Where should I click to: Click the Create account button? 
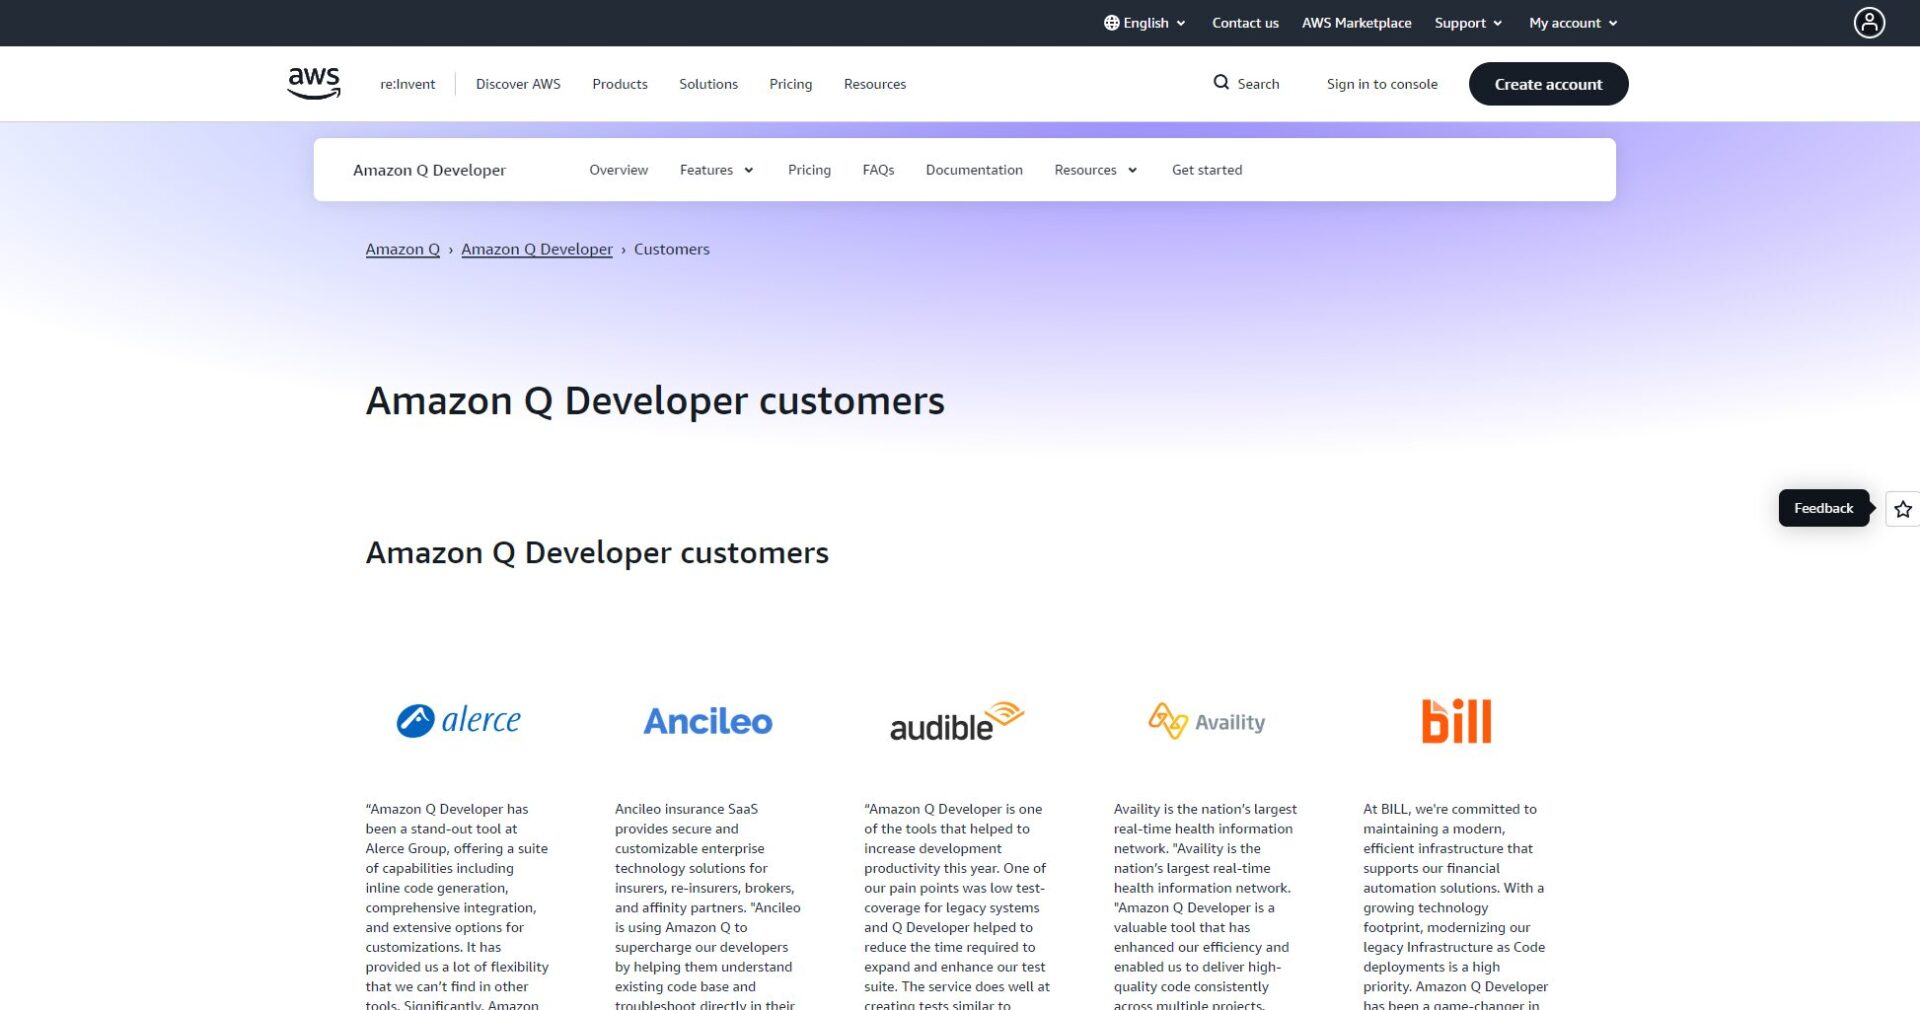point(1548,84)
